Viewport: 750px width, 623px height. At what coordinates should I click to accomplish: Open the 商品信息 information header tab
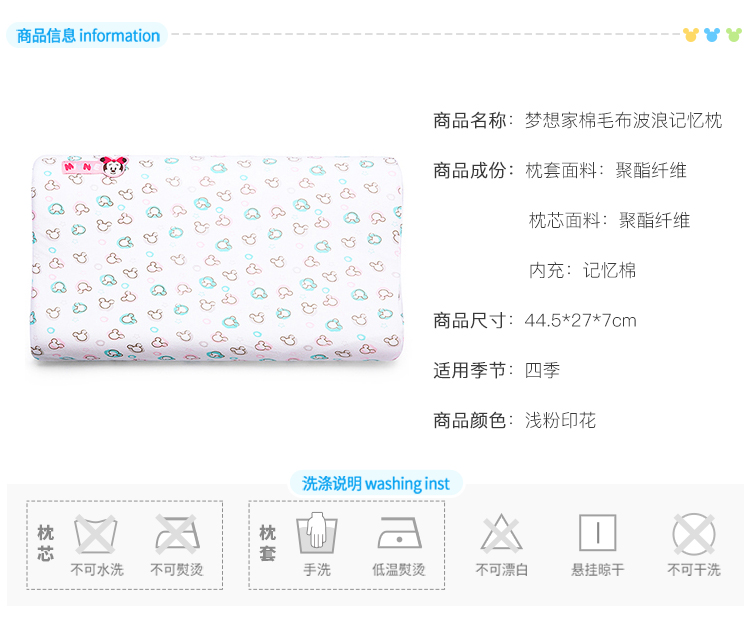[x=88, y=35]
